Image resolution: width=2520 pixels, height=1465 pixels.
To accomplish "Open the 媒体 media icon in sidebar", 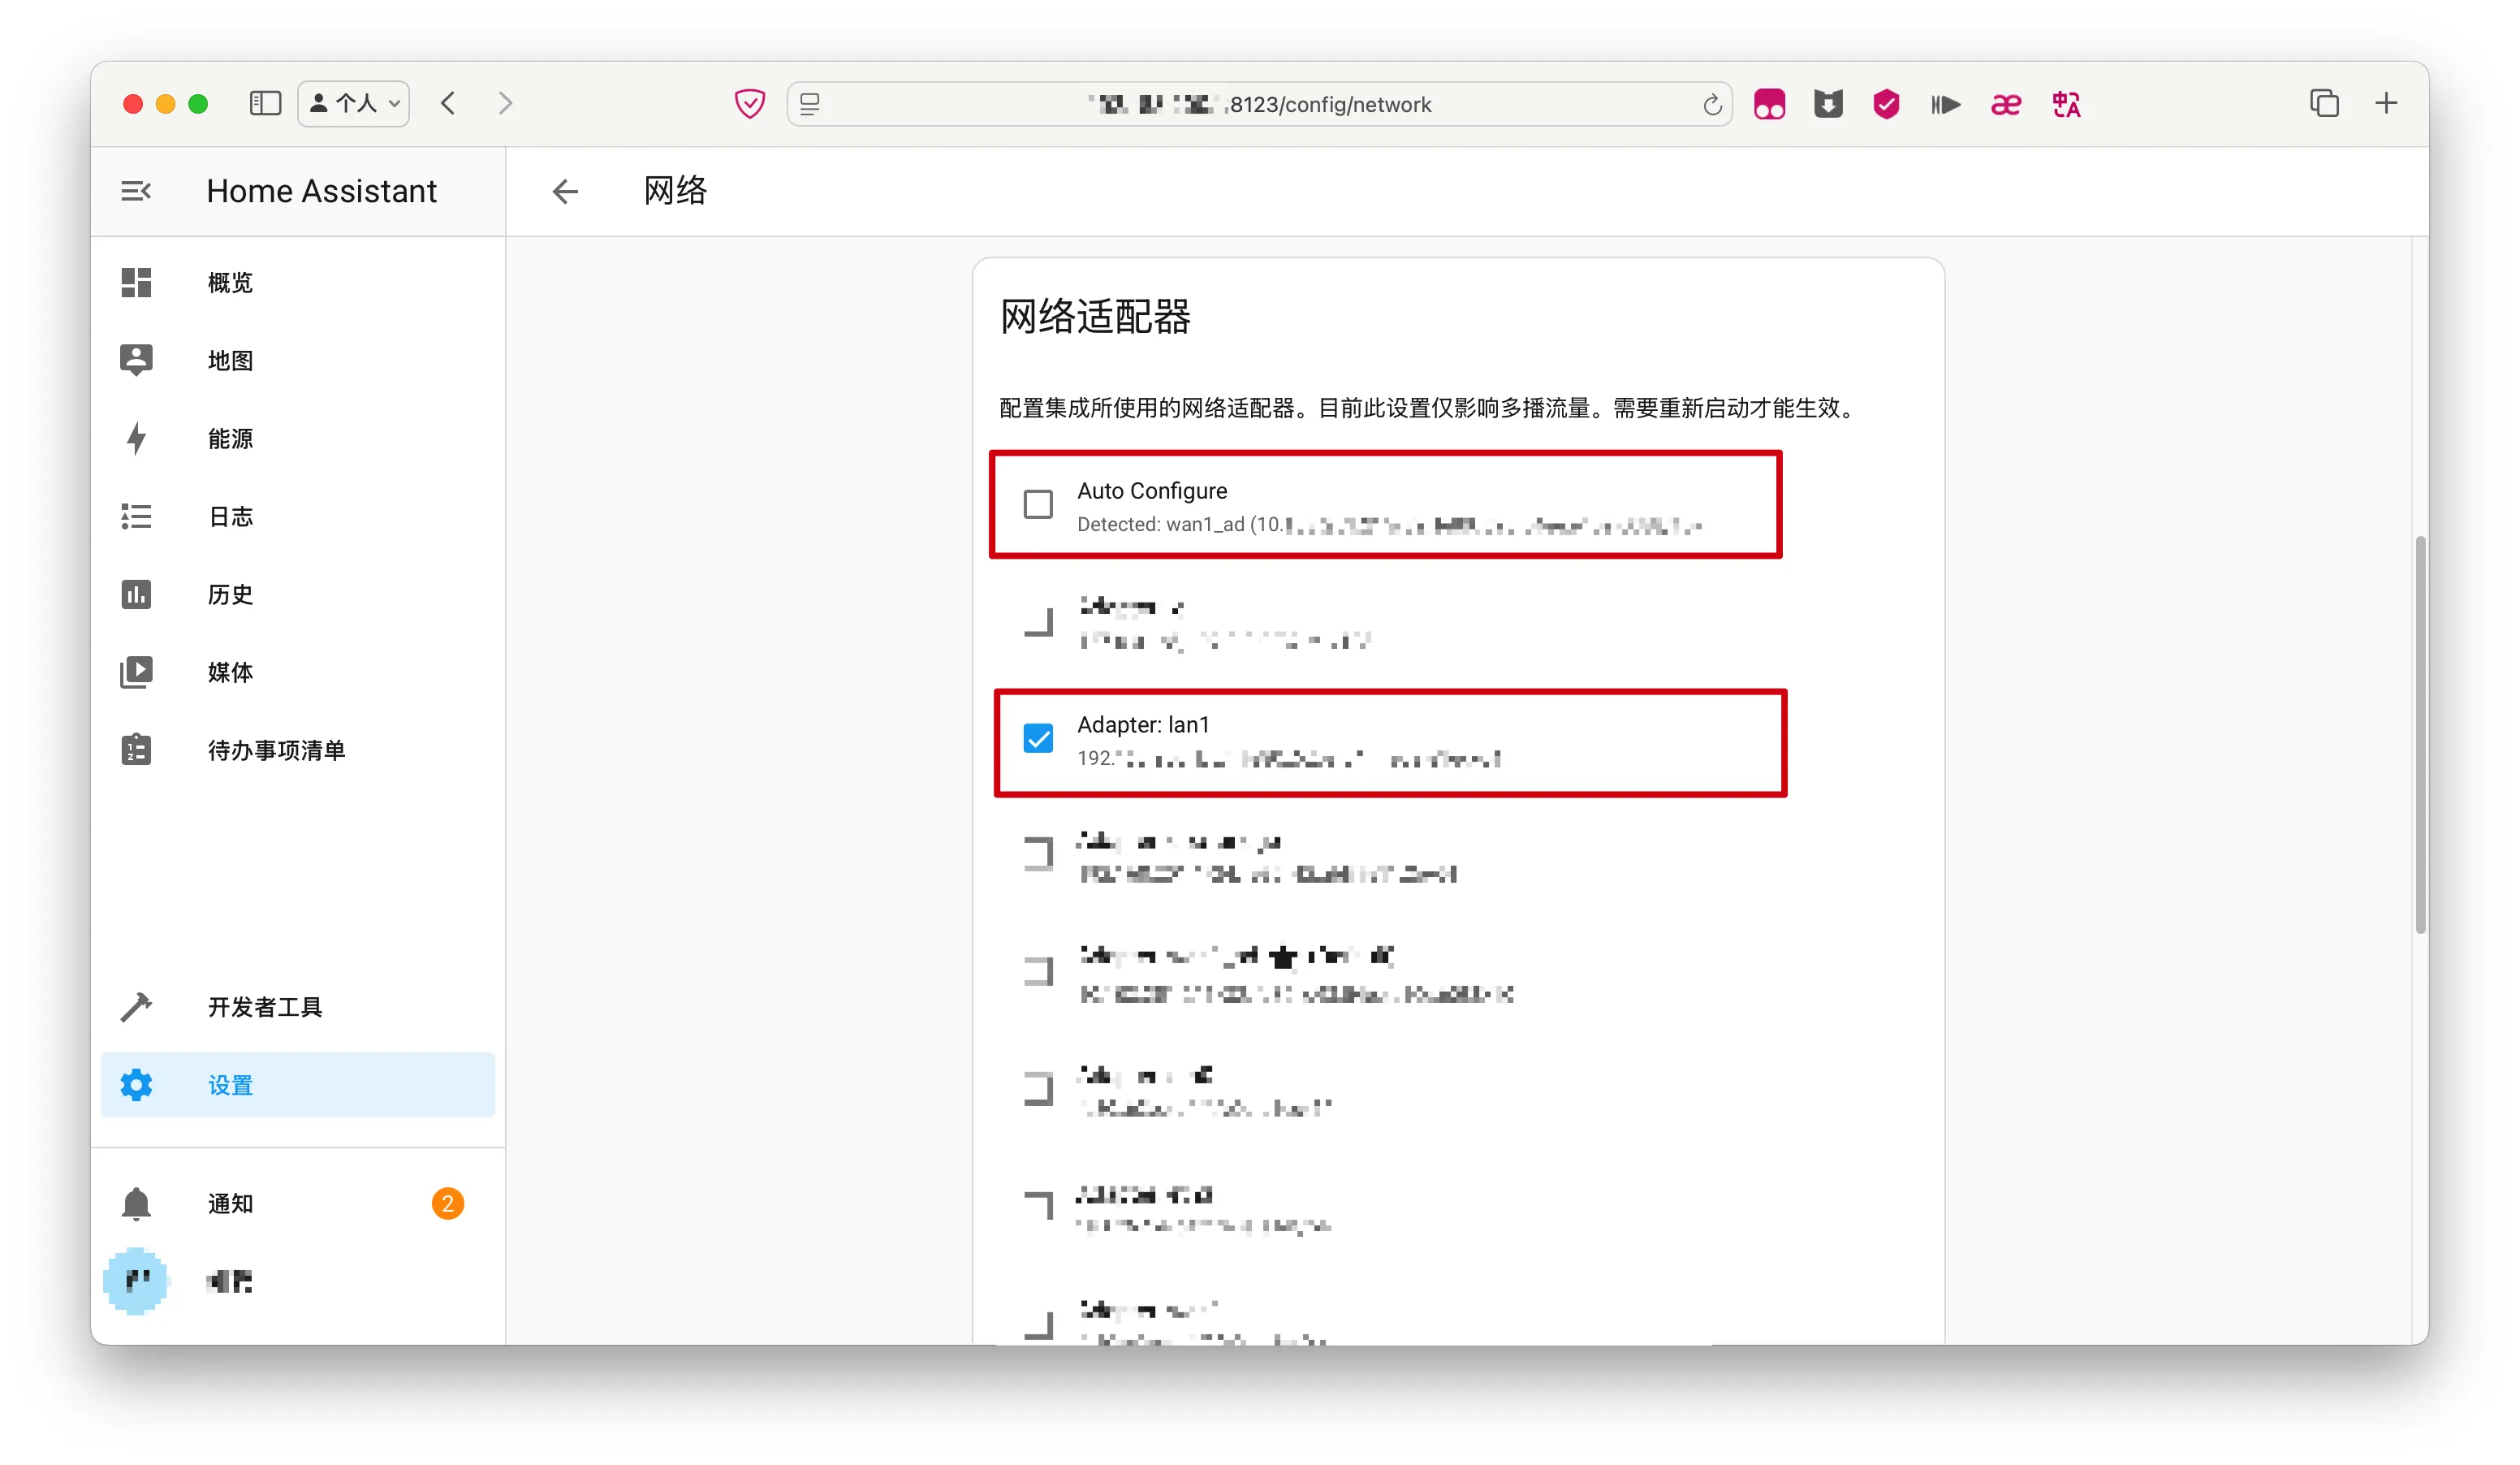I will (x=136, y=672).
